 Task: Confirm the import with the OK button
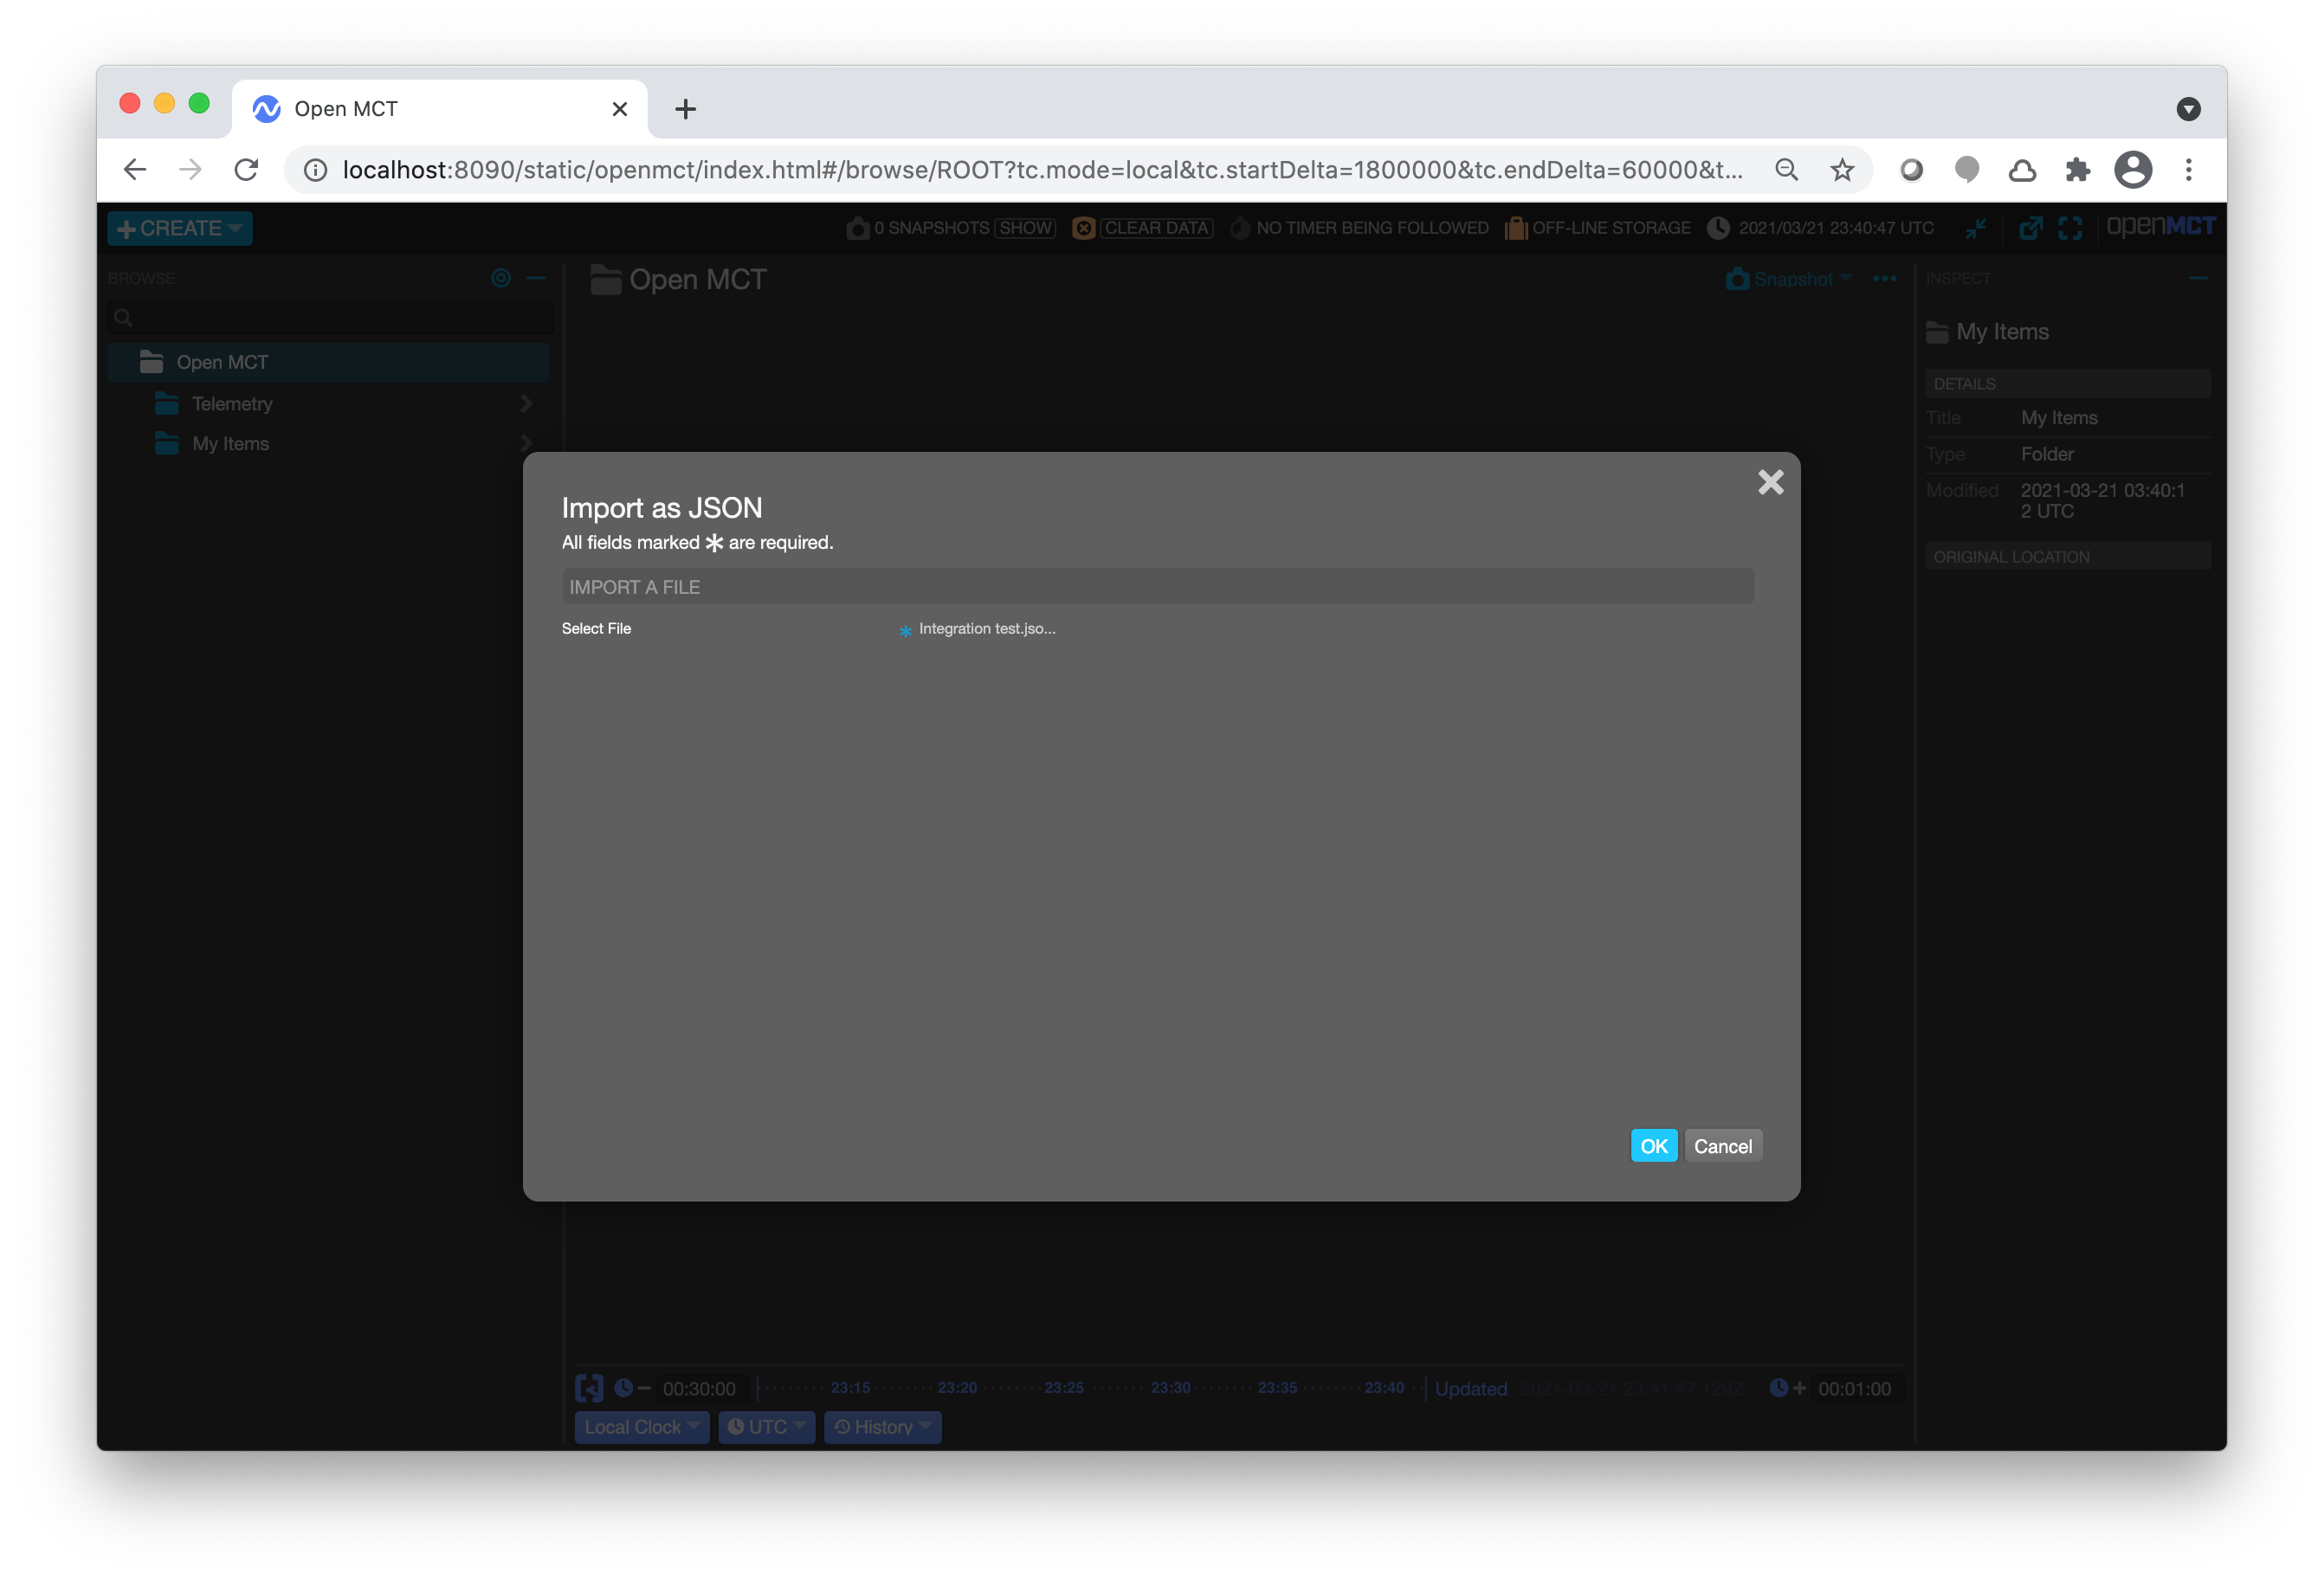pos(1653,1145)
